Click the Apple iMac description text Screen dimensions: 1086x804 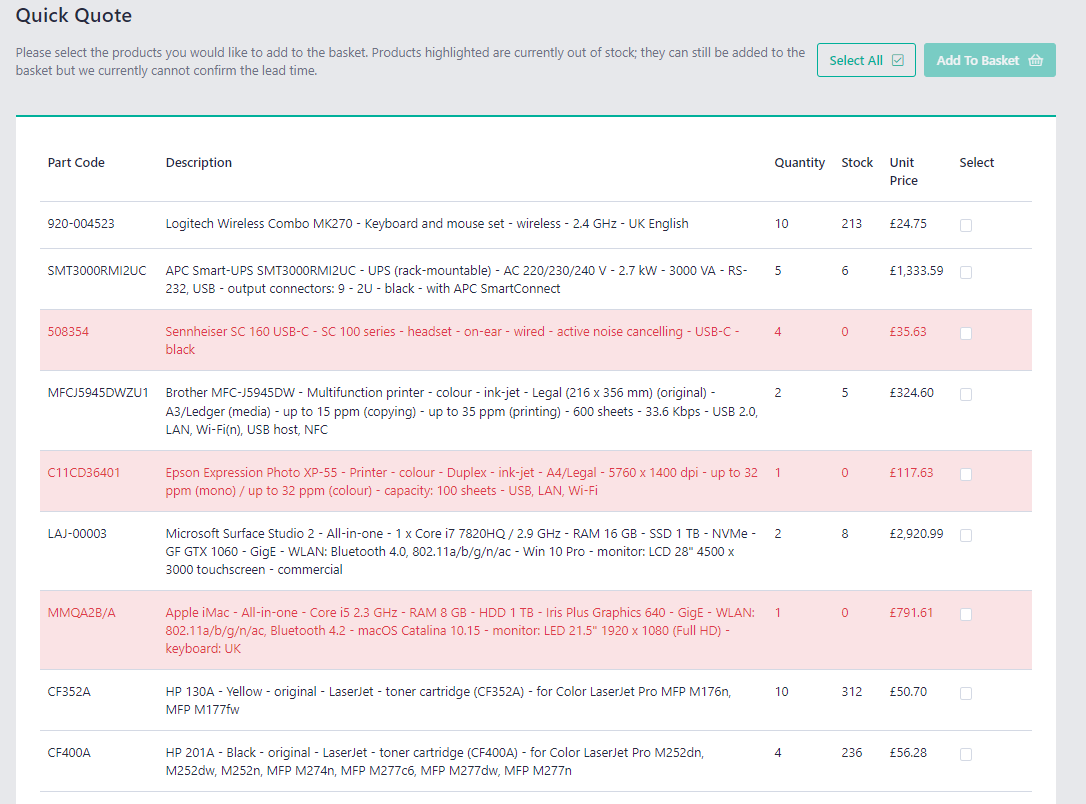[460, 631]
